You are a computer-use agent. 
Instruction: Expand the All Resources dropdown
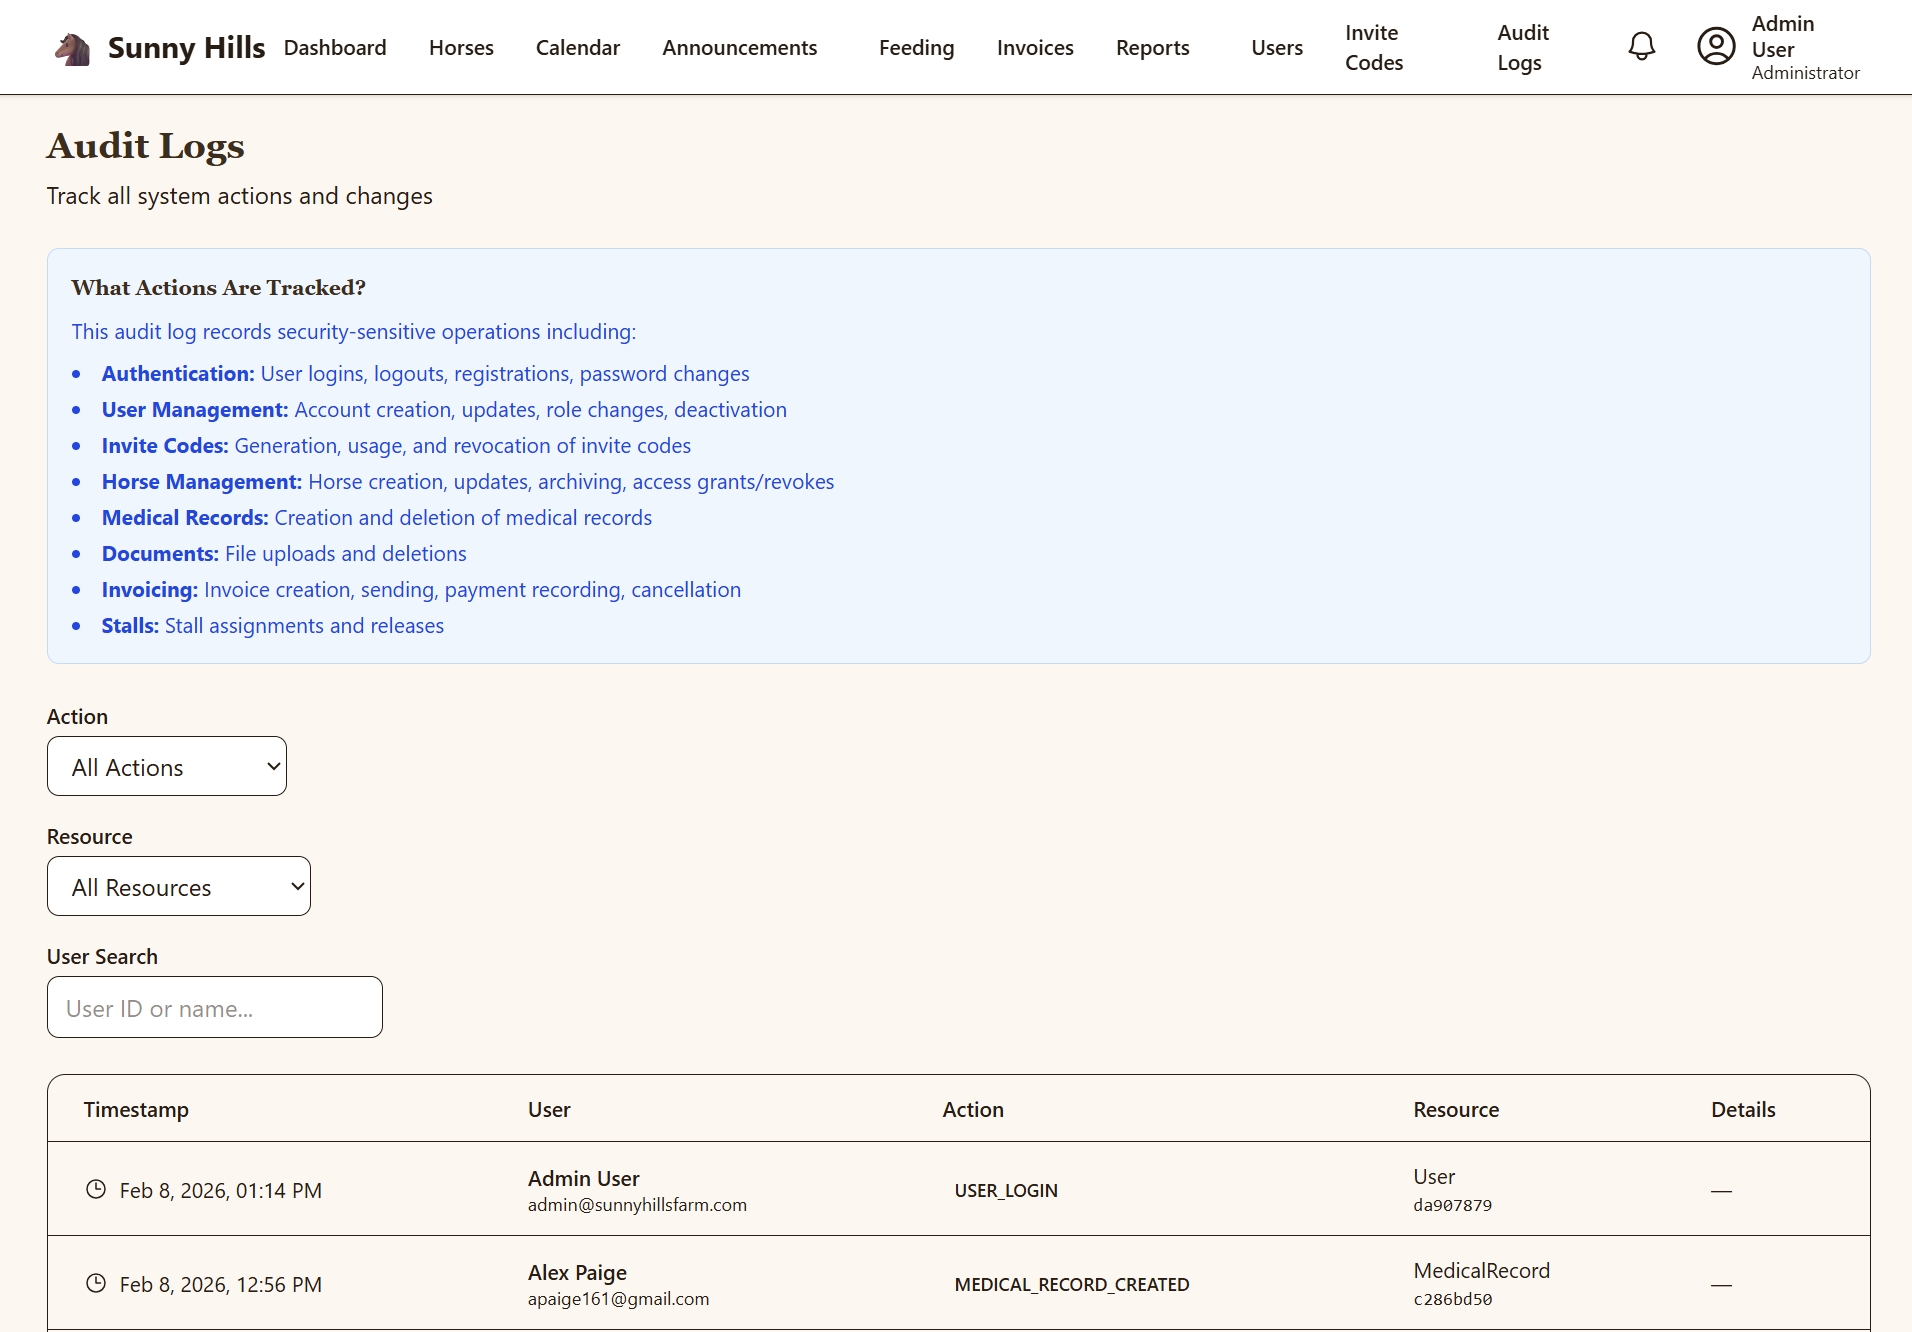(x=179, y=886)
